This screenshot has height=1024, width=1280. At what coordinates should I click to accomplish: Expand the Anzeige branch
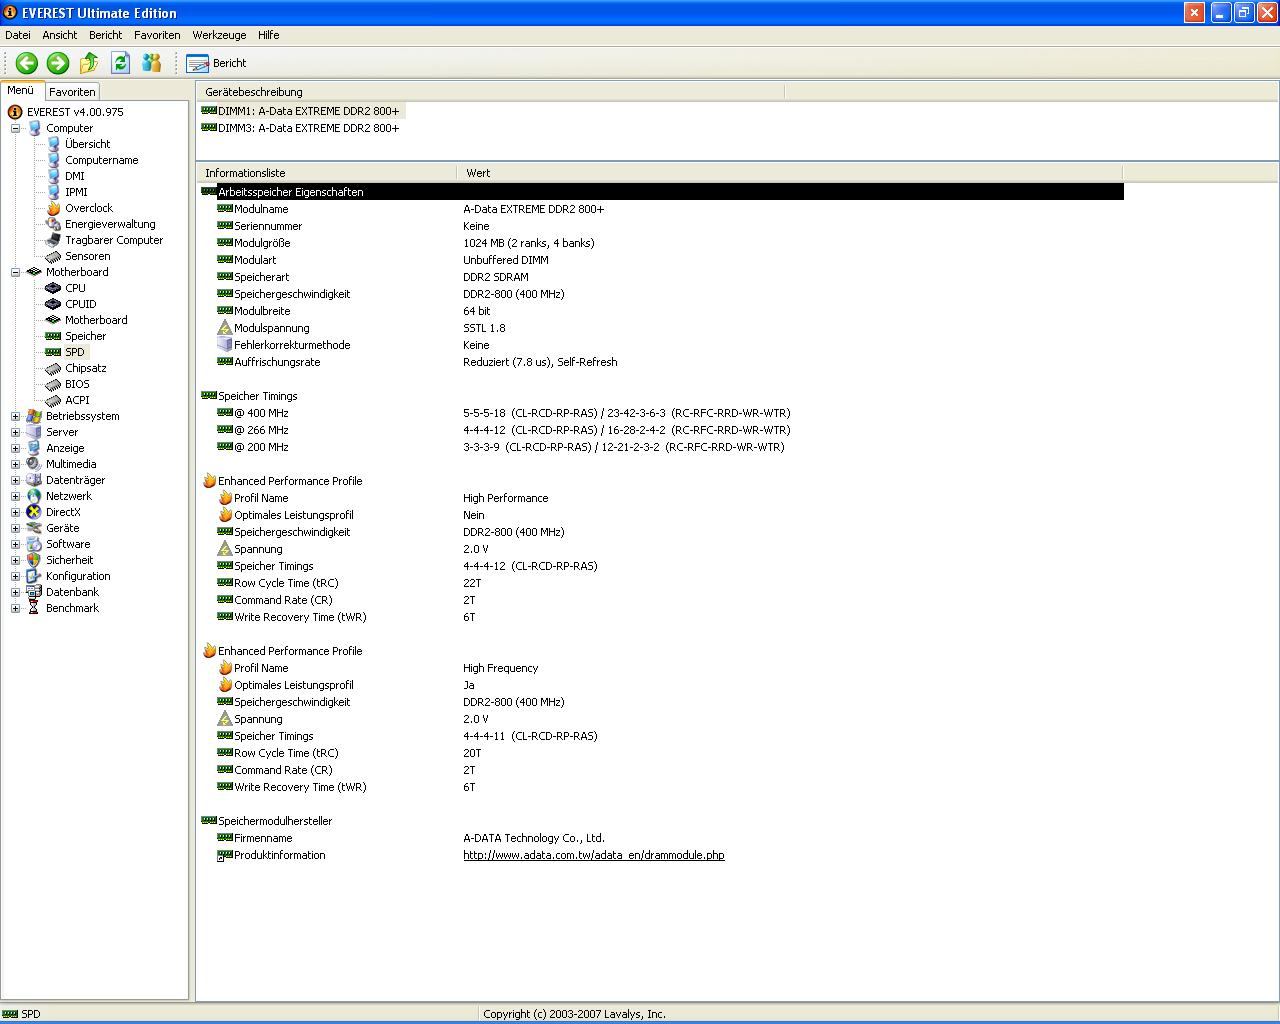(x=15, y=448)
